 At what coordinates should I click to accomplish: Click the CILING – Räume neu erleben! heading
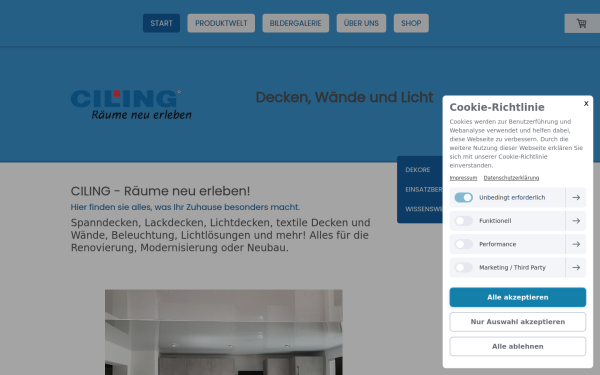click(x=160, y=191)
